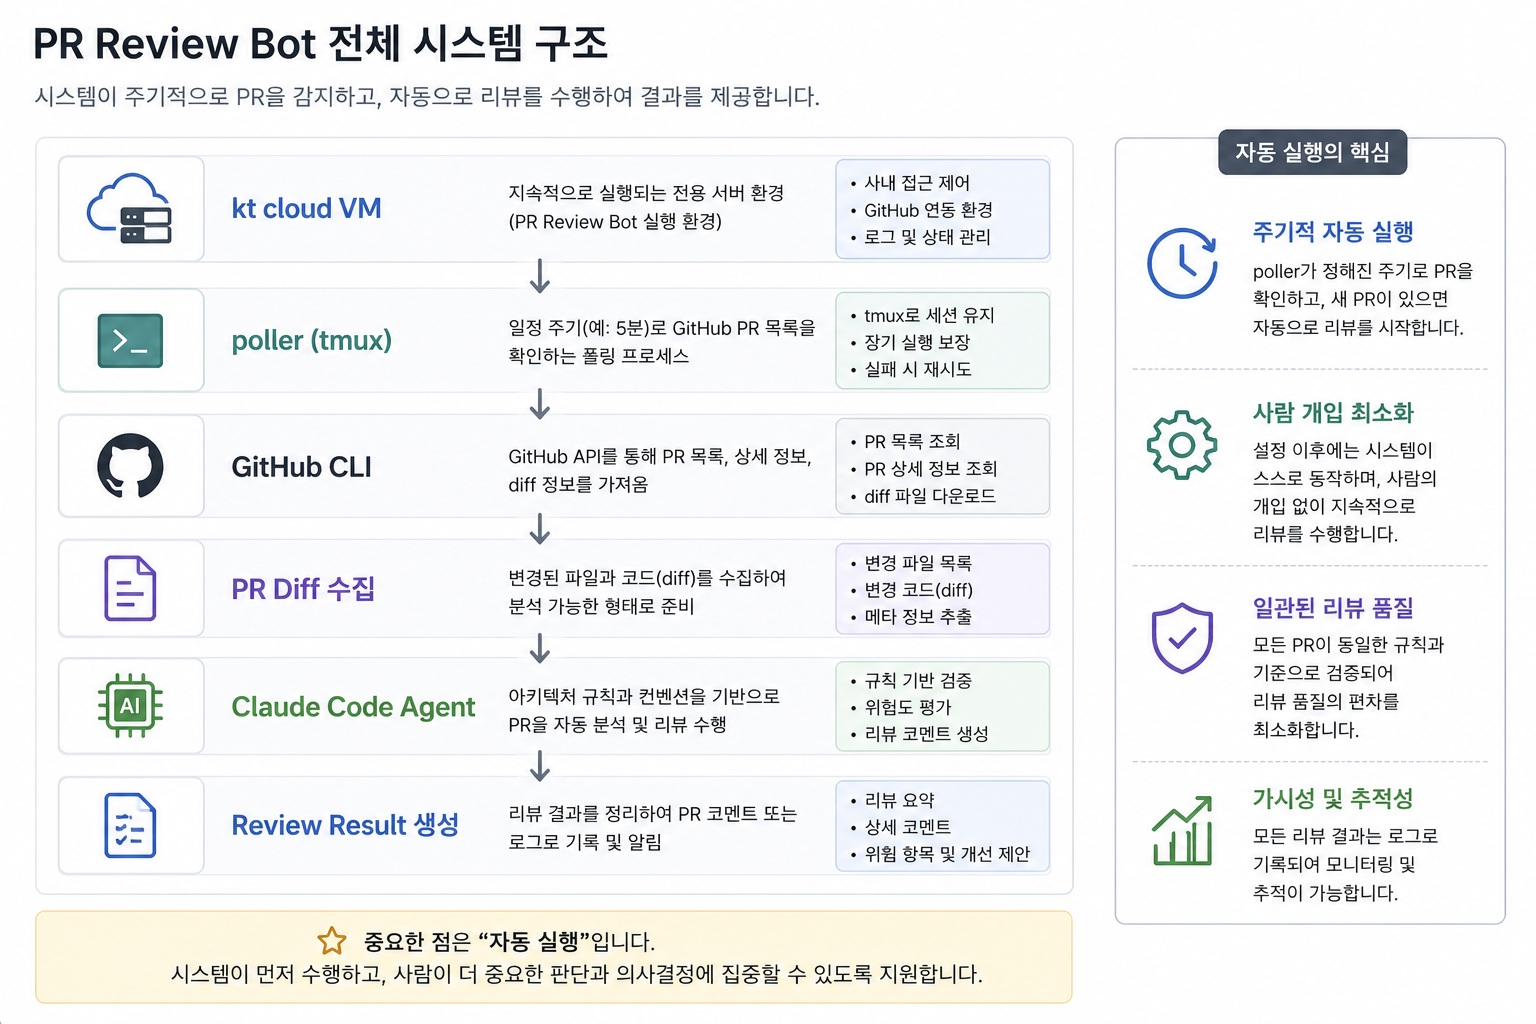Screen dimensions: 1536x1024
Task: Click the description 확인하는 폴링 프로세스
Action: 598,356
